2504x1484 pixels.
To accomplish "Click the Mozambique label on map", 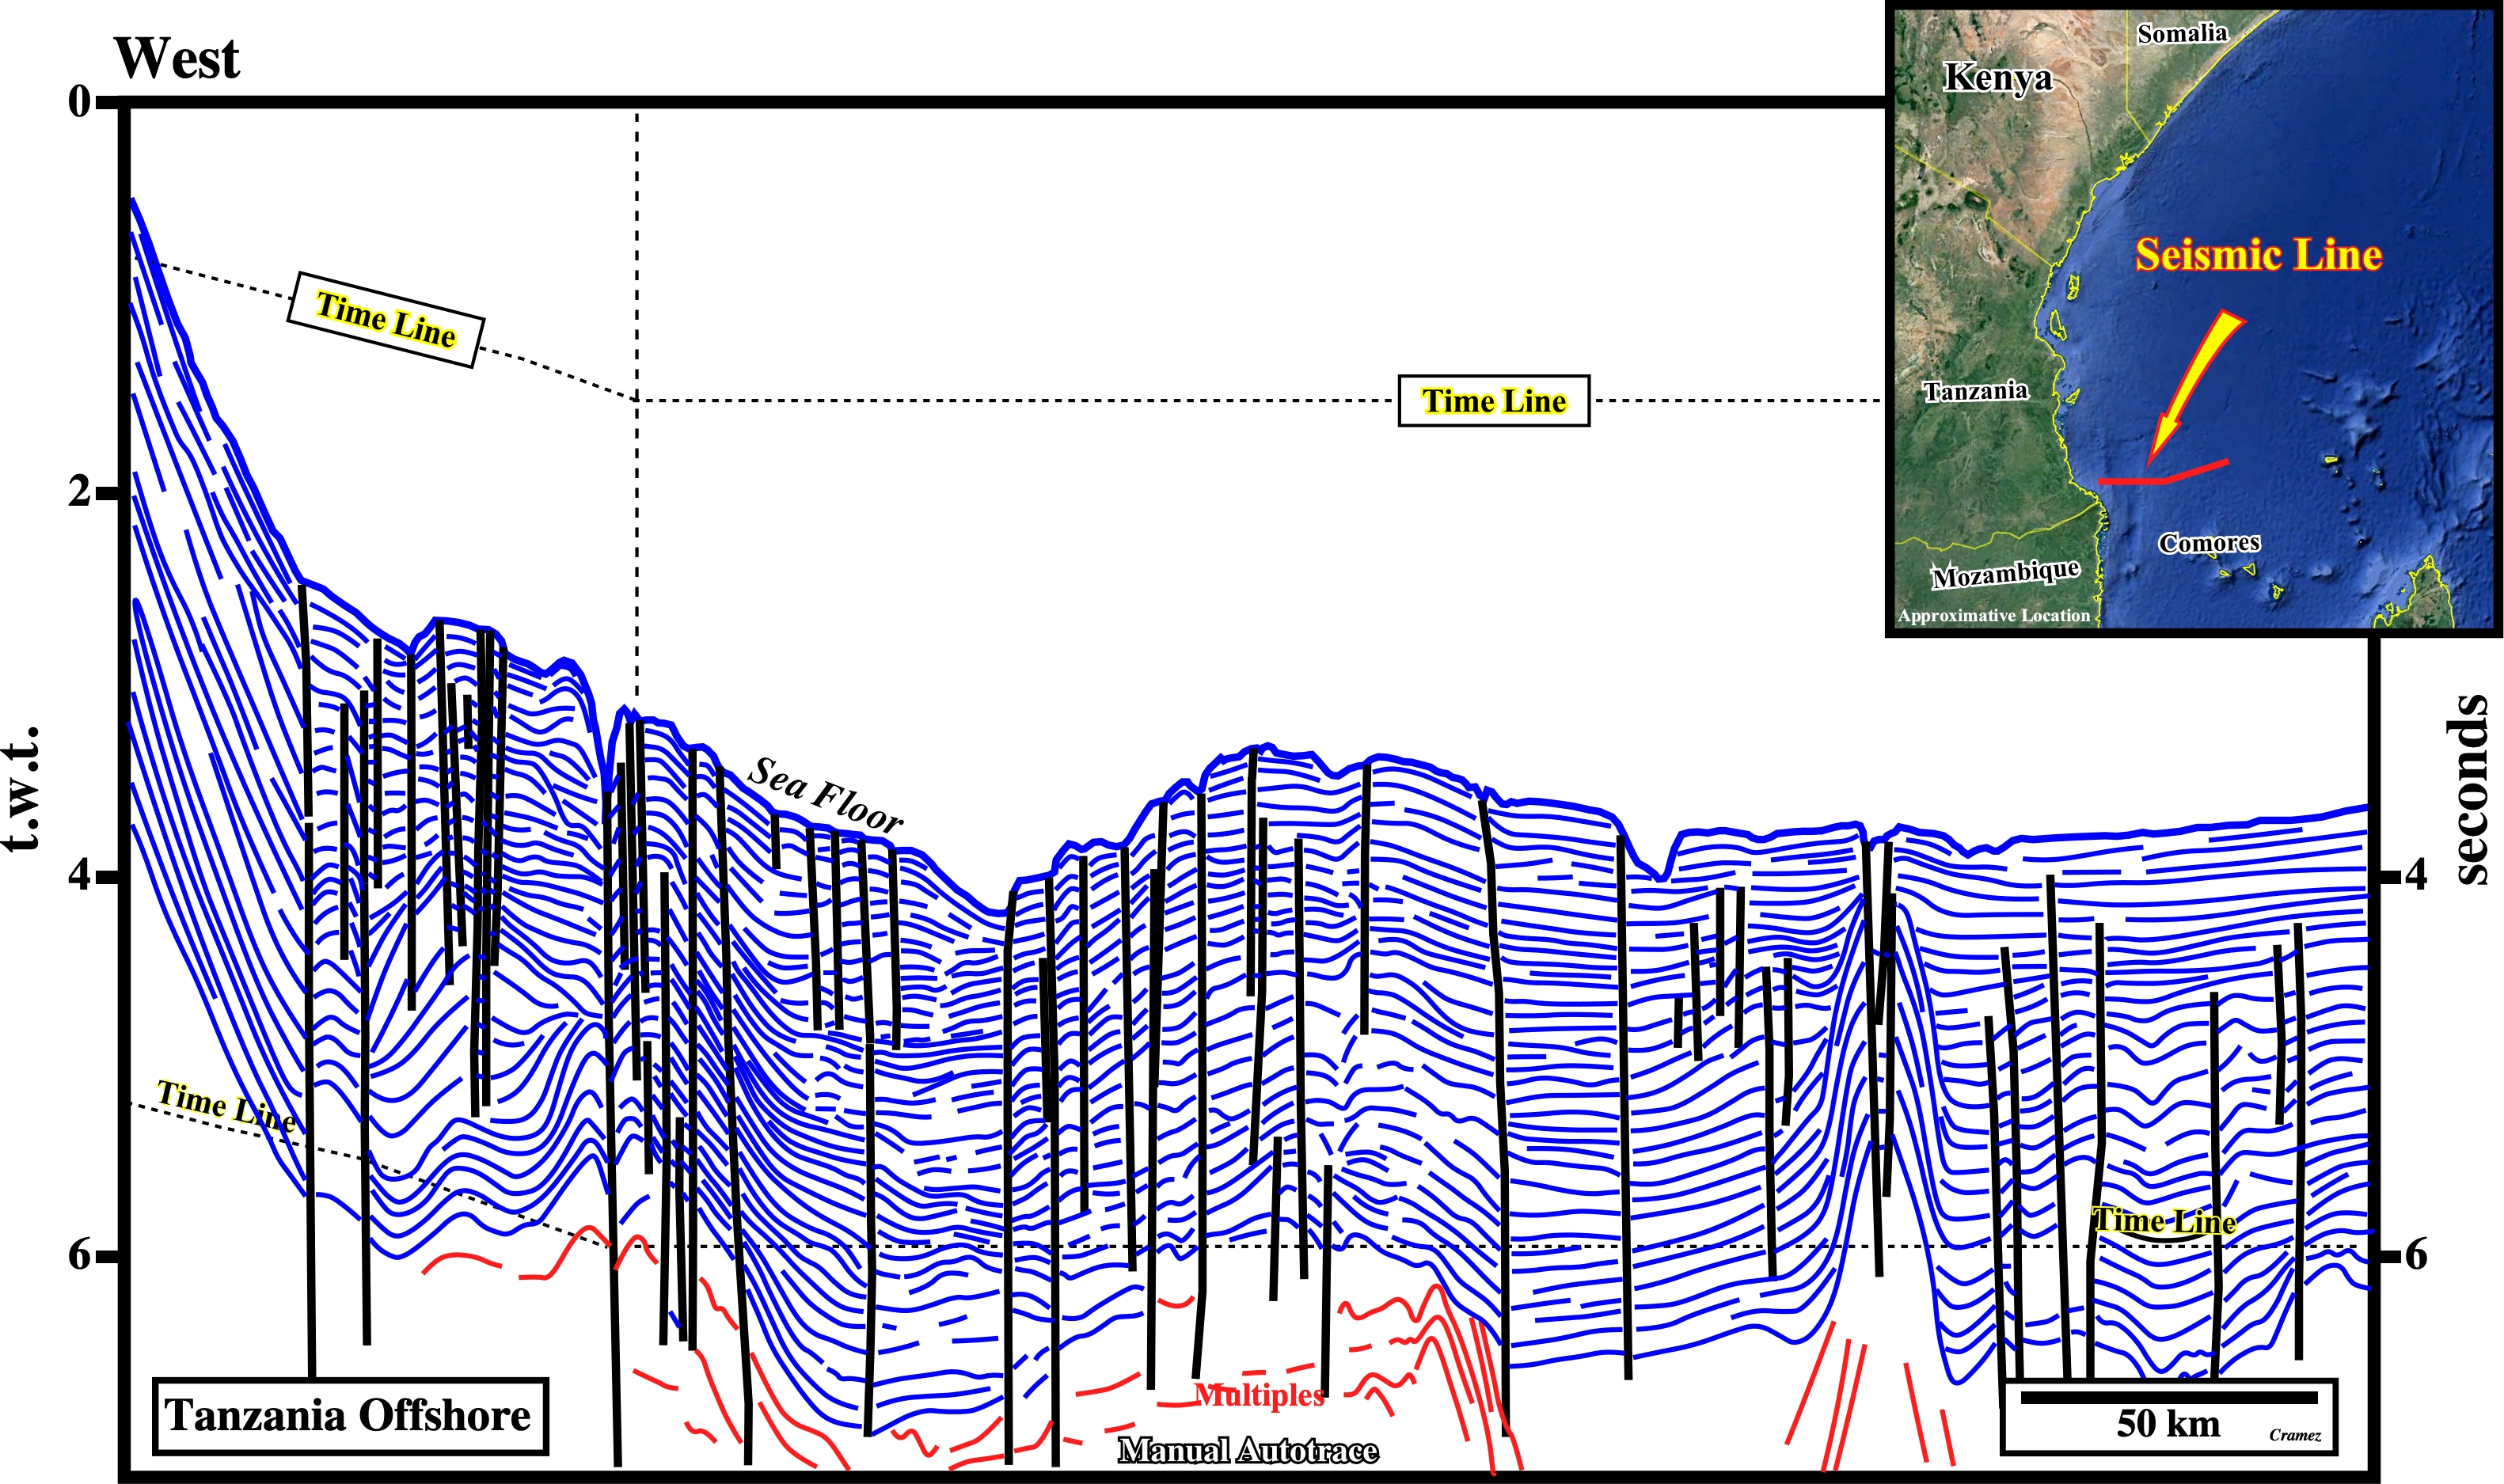I will [x=2005, y=574].
